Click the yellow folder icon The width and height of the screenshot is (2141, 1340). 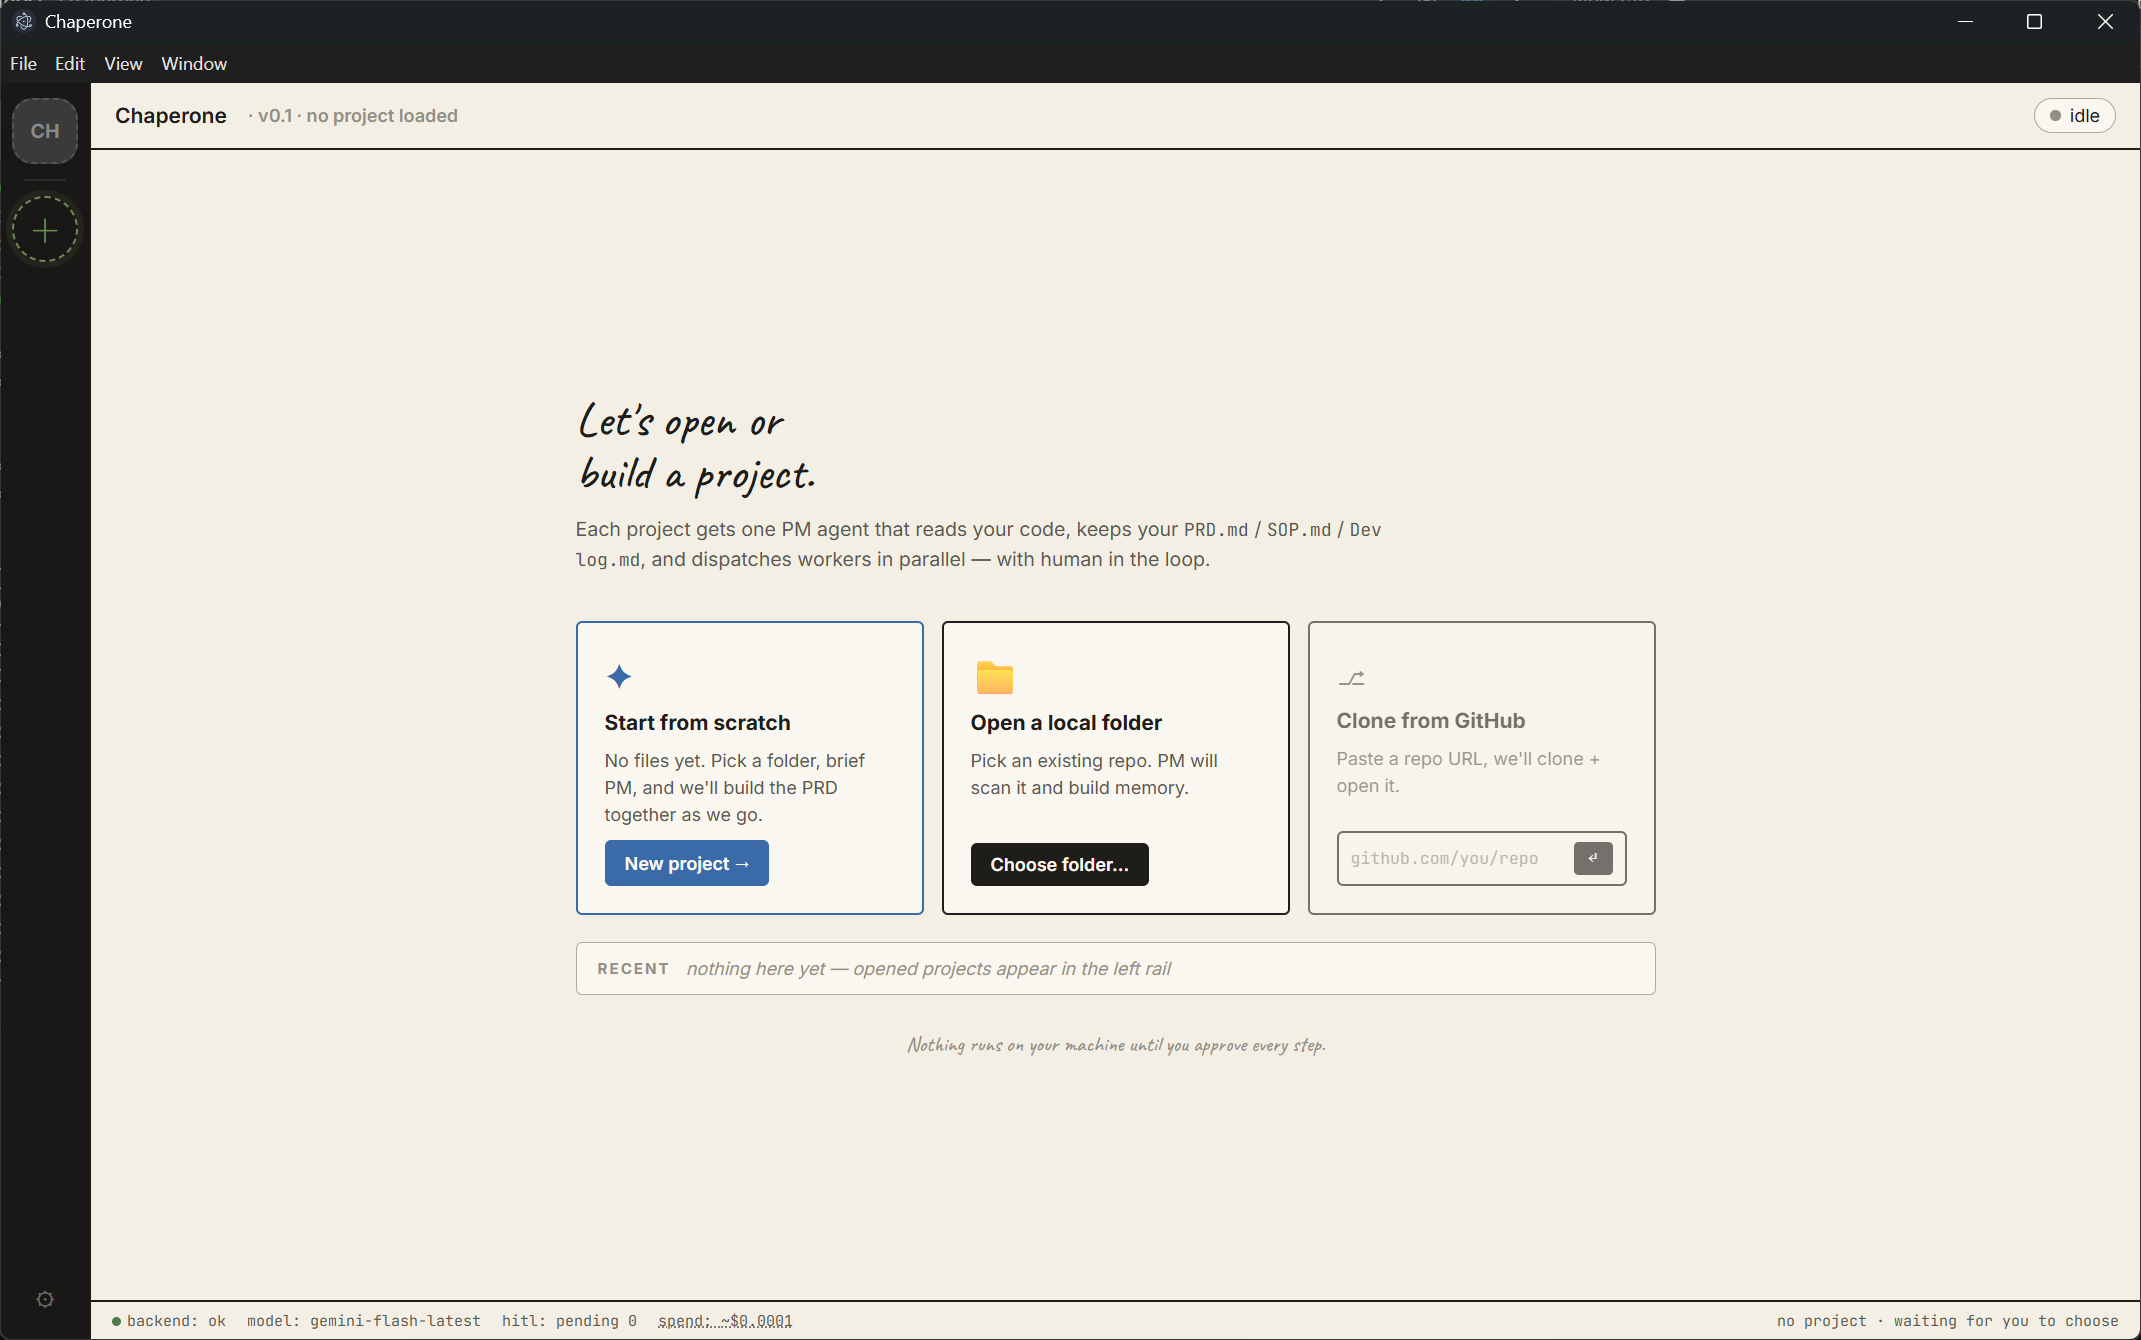pos(994,678)
